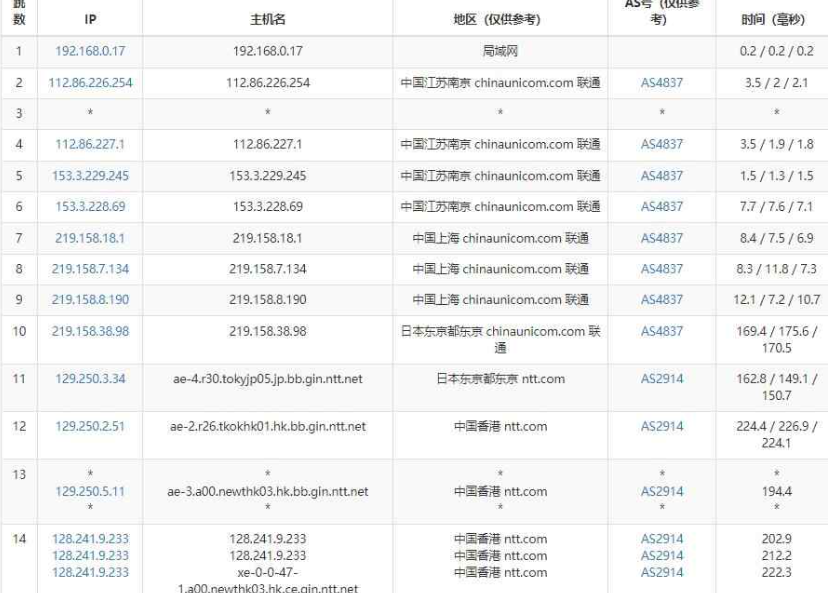Open IP 129.250.5.11 in hop 13
Screen dimensions: 828x593
point(90,491)
